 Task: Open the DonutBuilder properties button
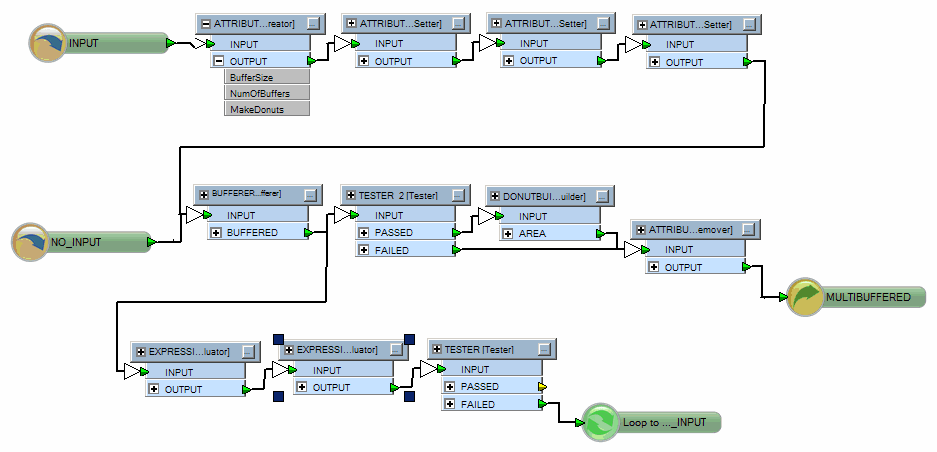603,196
